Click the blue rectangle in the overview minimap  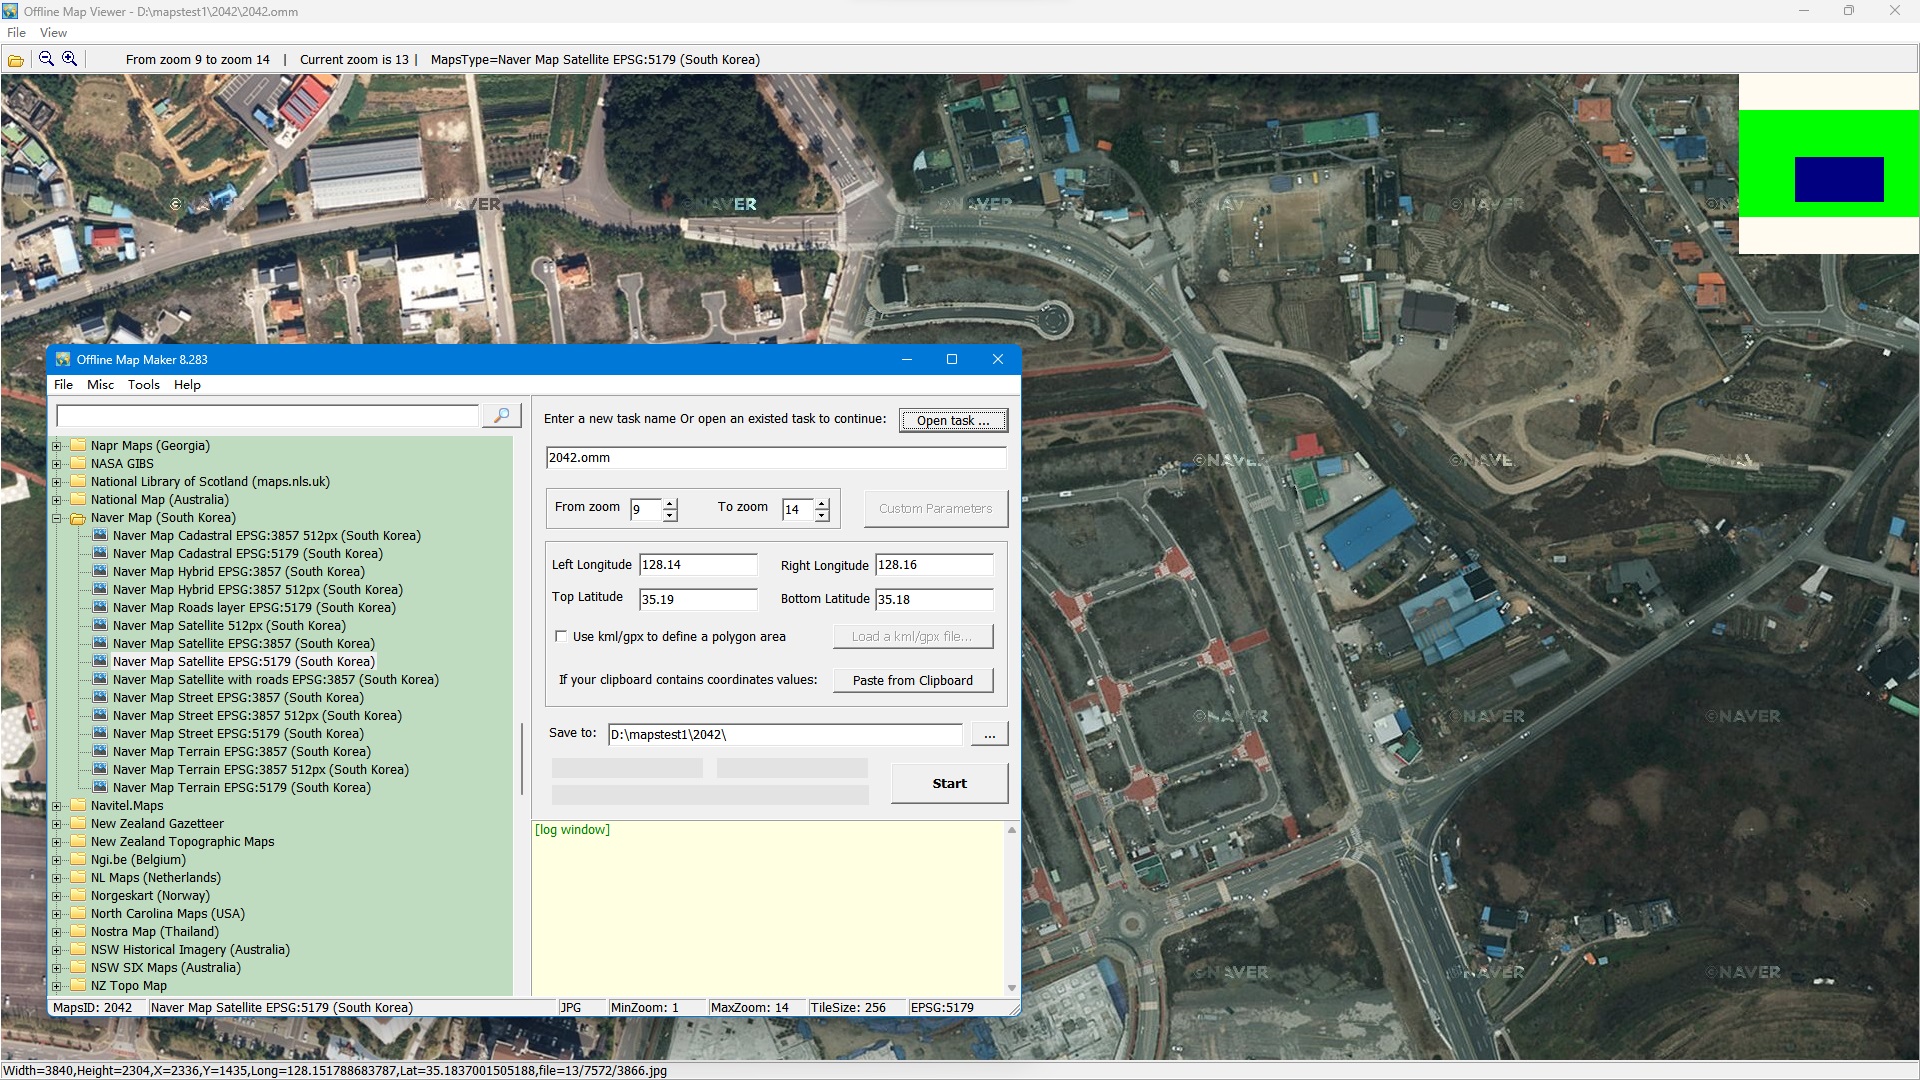(x=1839, y=179)
